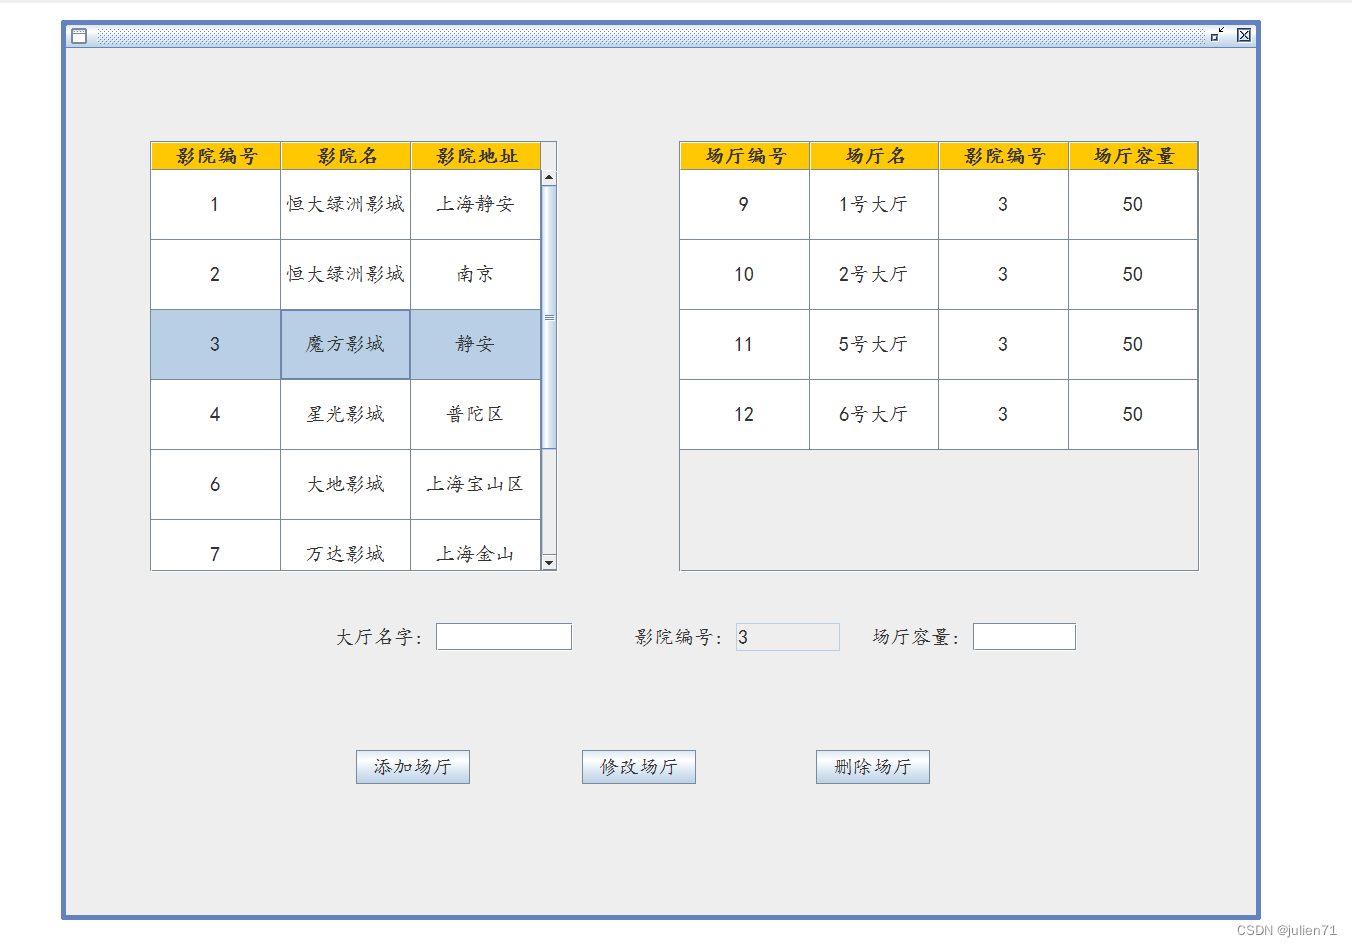Select the 上海静安 address cell

(476, 205)
